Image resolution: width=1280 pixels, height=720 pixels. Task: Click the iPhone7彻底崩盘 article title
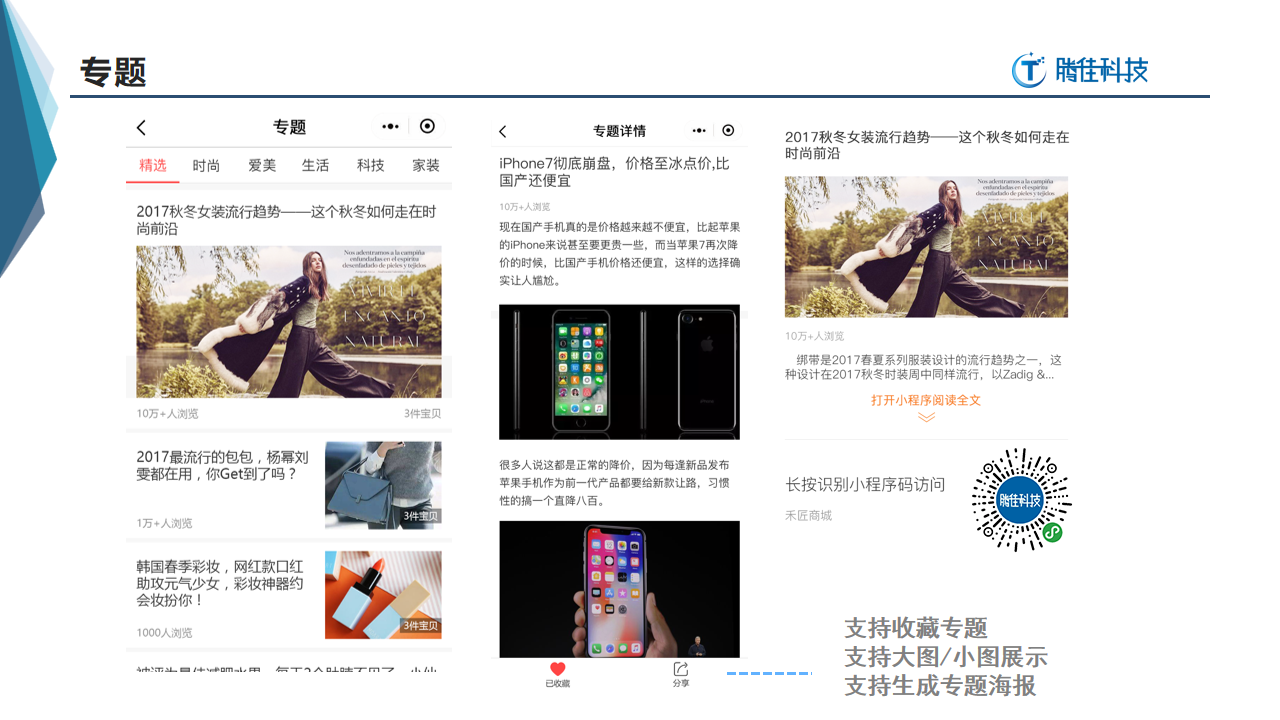pyautogui.click(x=615, y=172)
